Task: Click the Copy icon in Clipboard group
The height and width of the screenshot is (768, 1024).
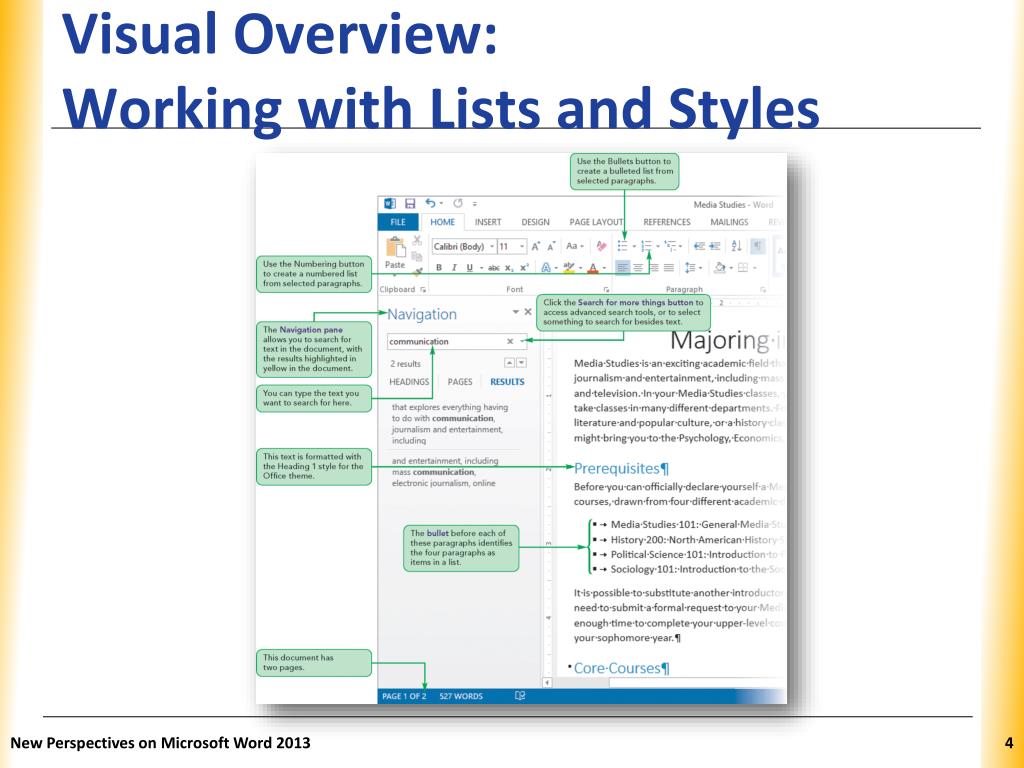Action: click(x=417, y=257)
